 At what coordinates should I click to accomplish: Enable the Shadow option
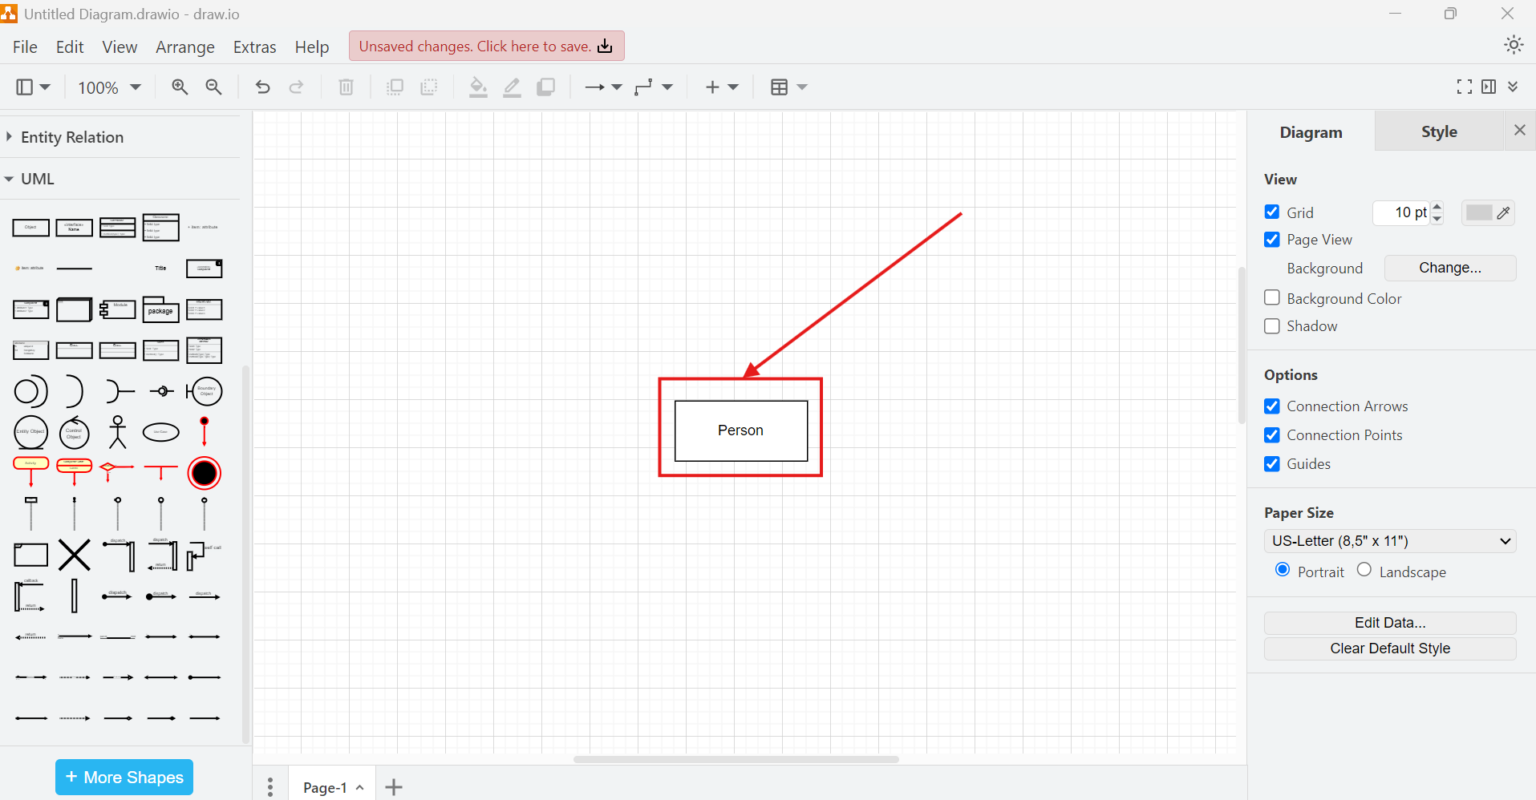(1272, 325)
